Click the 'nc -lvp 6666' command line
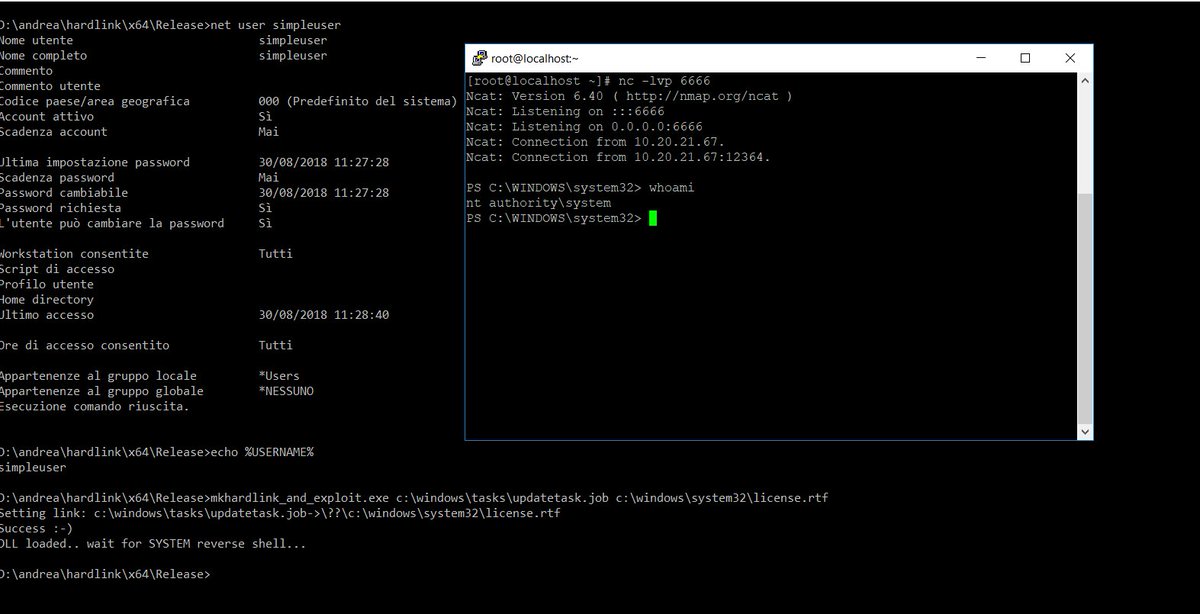This screenshot has width=1200, height=614. tap(588, 81)
